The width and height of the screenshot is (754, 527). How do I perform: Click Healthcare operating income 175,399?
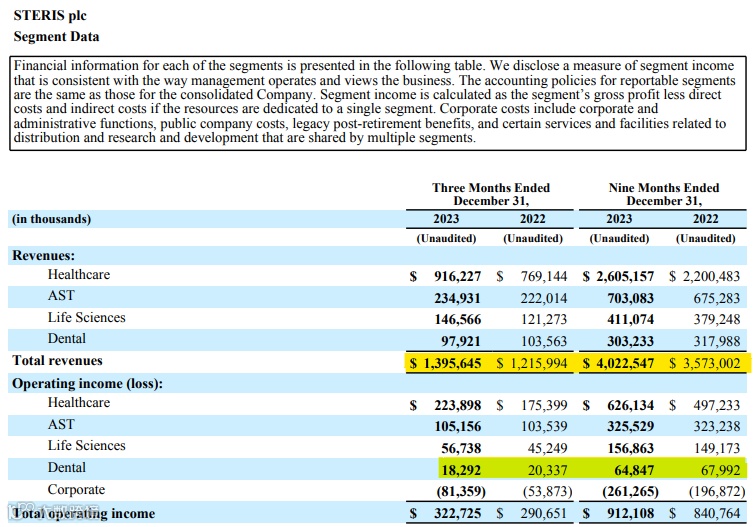point(544,405)
